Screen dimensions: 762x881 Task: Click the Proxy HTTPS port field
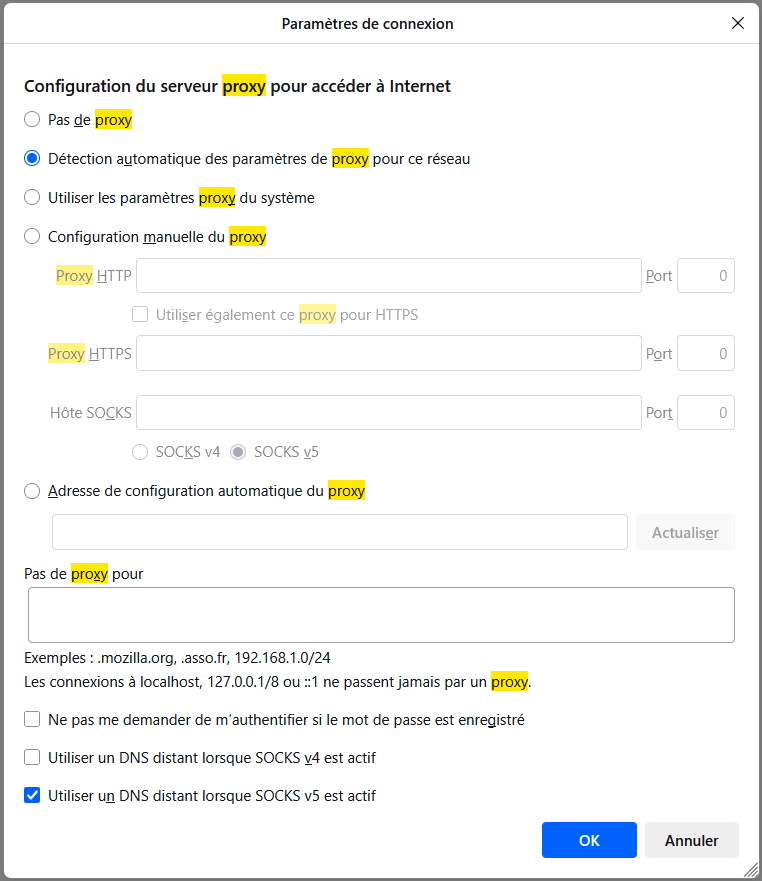click(x=705, y=353)
